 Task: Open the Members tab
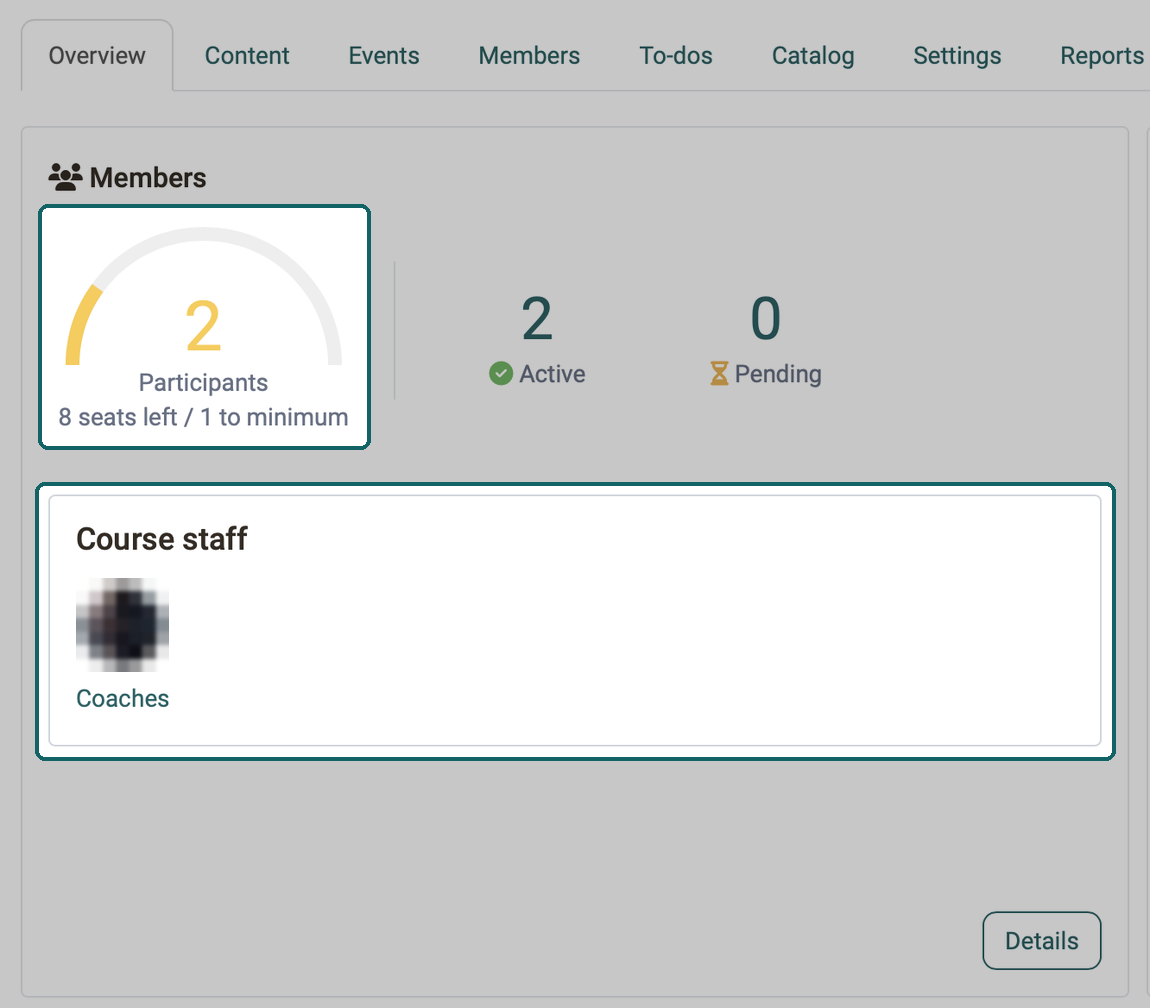tap(529, 56)
